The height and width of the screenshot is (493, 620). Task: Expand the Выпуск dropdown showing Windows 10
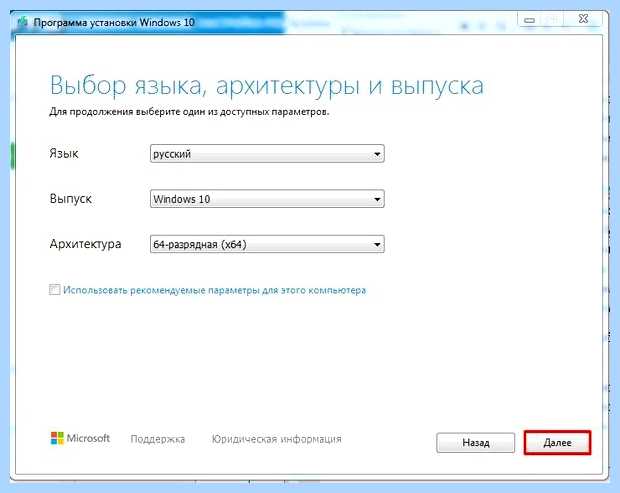pyautogui.click(x=267, y=199)
